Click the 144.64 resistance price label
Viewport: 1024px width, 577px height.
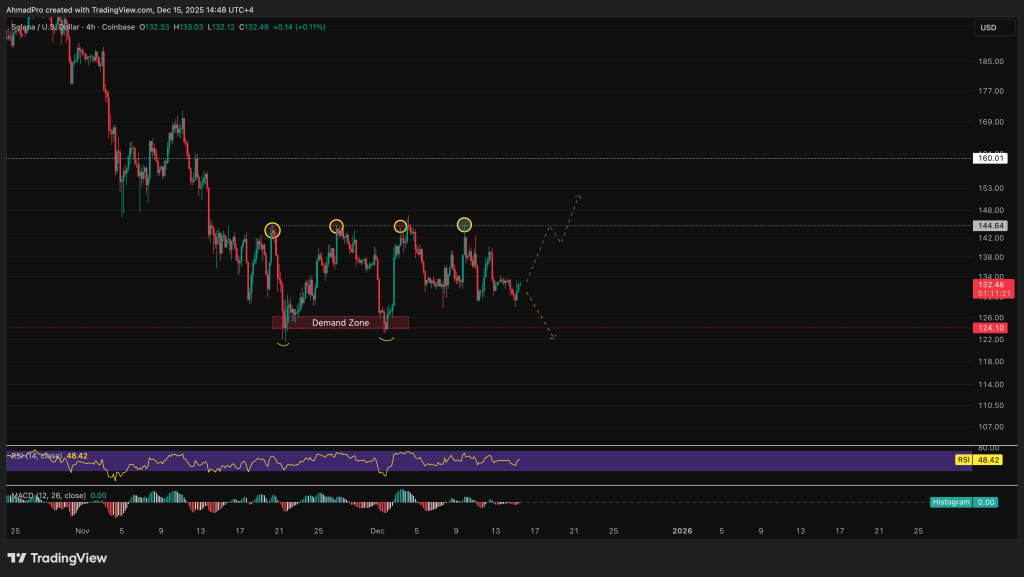point(992,226)
